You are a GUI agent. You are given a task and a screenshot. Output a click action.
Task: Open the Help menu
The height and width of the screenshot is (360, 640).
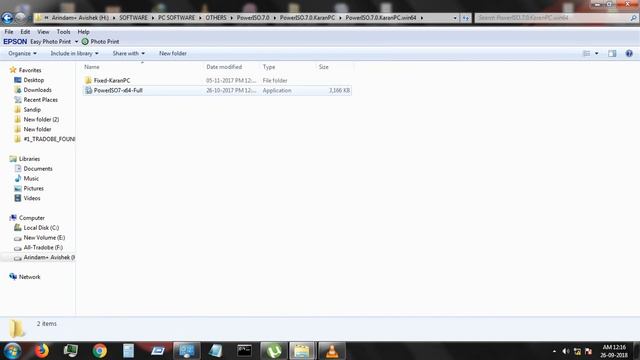(83, 32)
